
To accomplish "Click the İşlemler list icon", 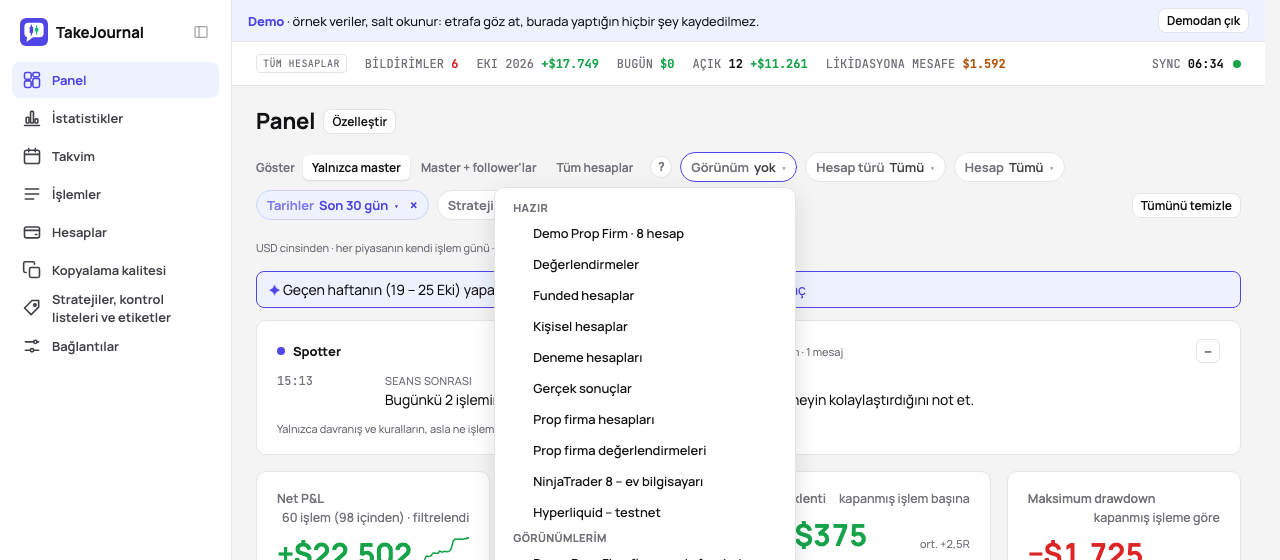I will coord(32,194).
